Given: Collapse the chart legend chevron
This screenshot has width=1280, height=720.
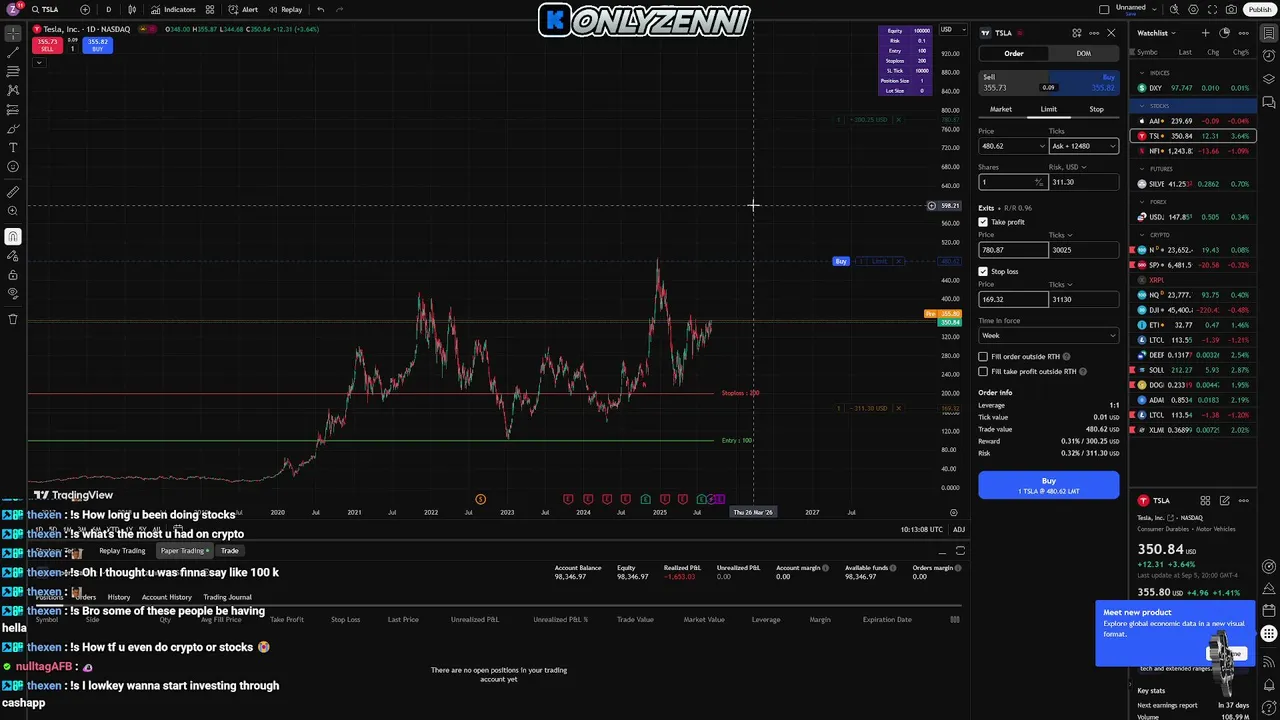Looking at the screenshot, I should (39, 63).
